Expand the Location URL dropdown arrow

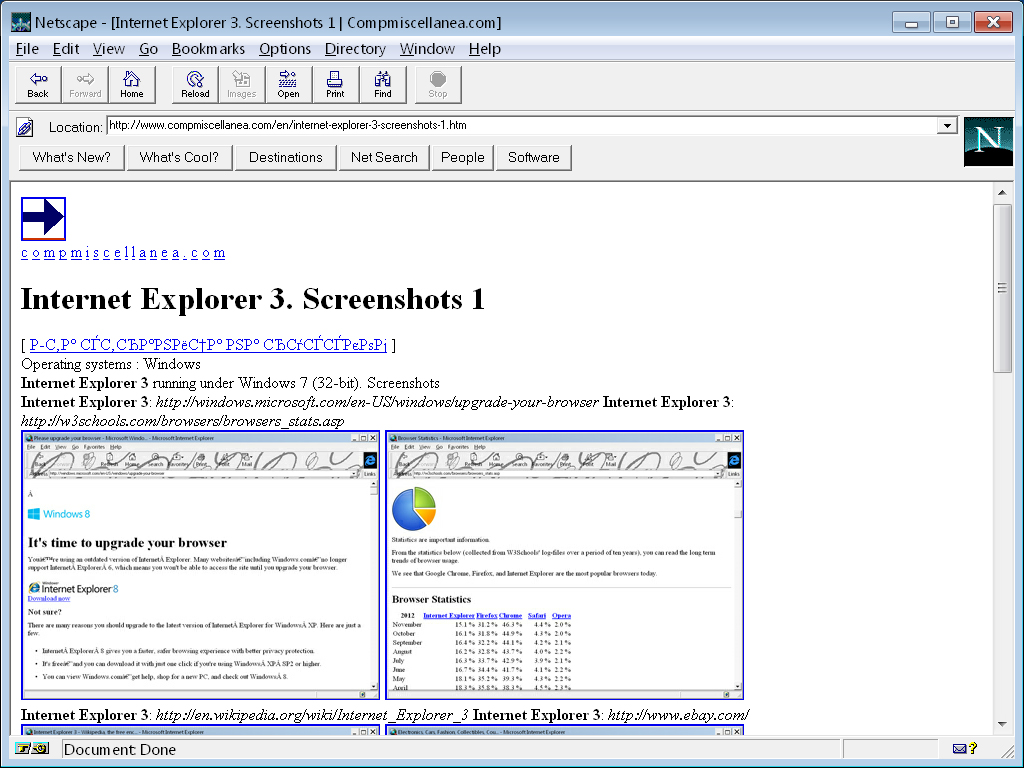[946, 126]
